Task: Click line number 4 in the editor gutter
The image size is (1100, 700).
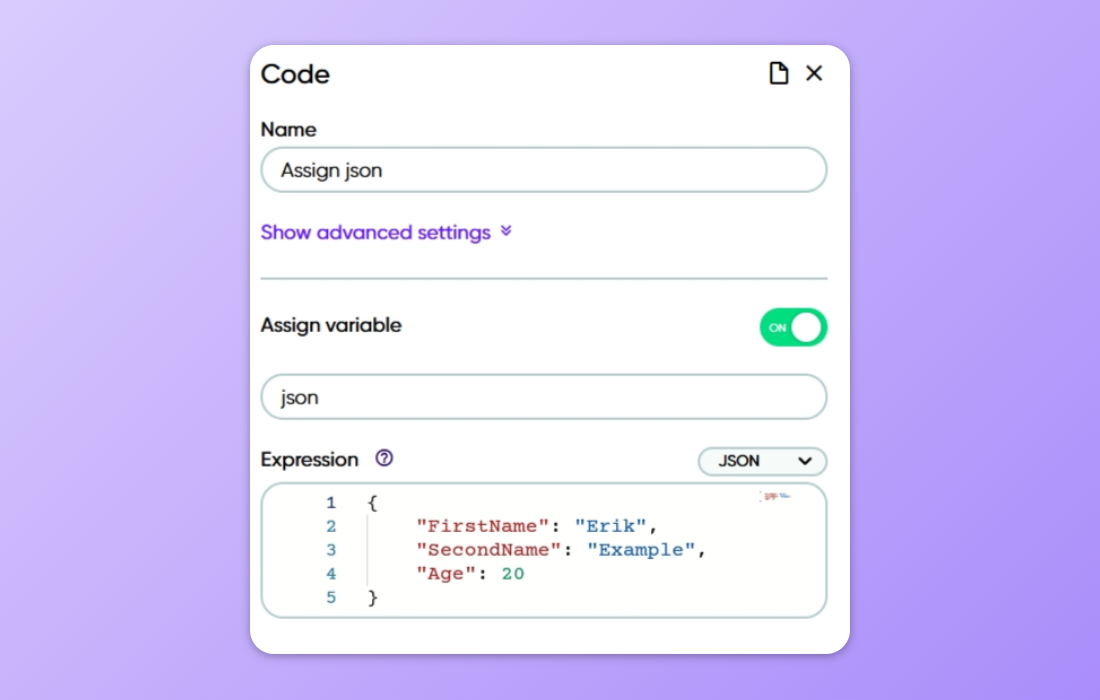Action: click(331, 574)
